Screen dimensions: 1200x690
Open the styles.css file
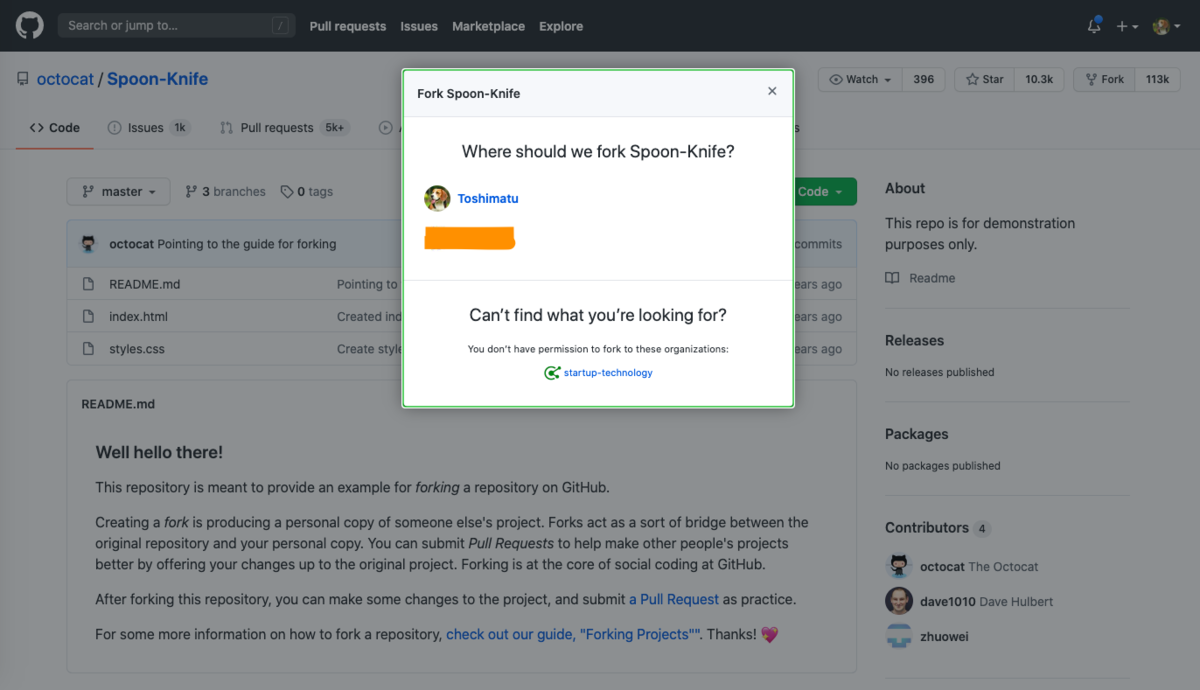pos(137,349)
